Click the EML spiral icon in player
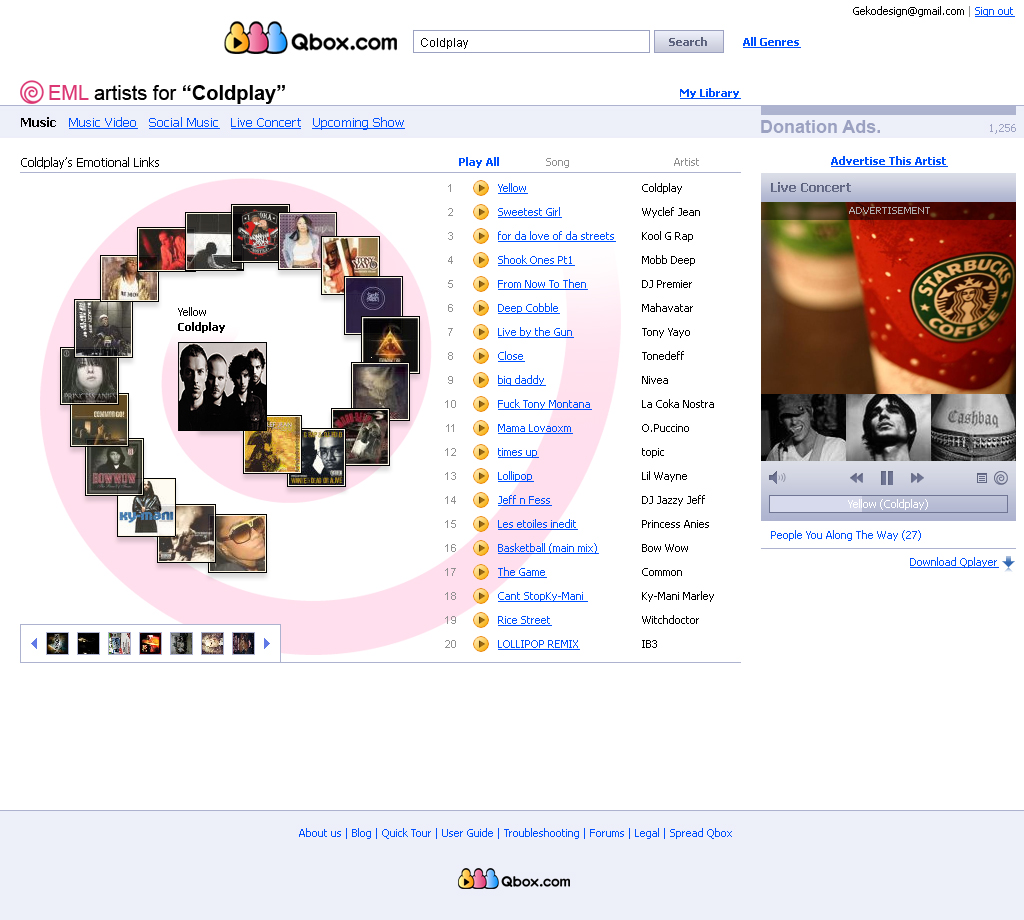 click(1000, 478)
